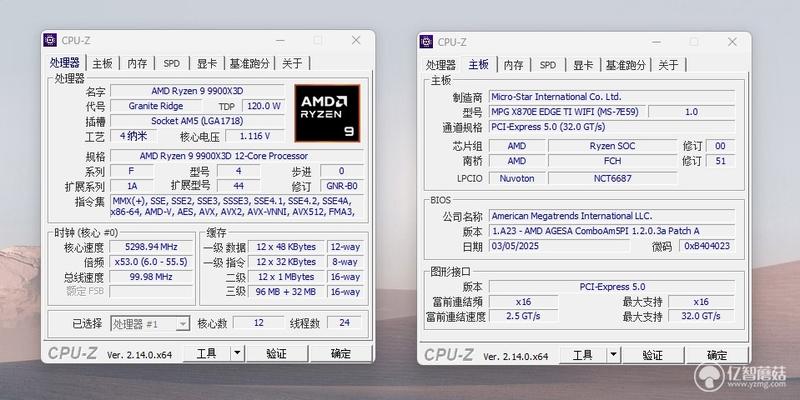Click the L1 instruction cache 12 x 32 KBytes
This screenshot has width=800, height=400.
click(286, 262)
